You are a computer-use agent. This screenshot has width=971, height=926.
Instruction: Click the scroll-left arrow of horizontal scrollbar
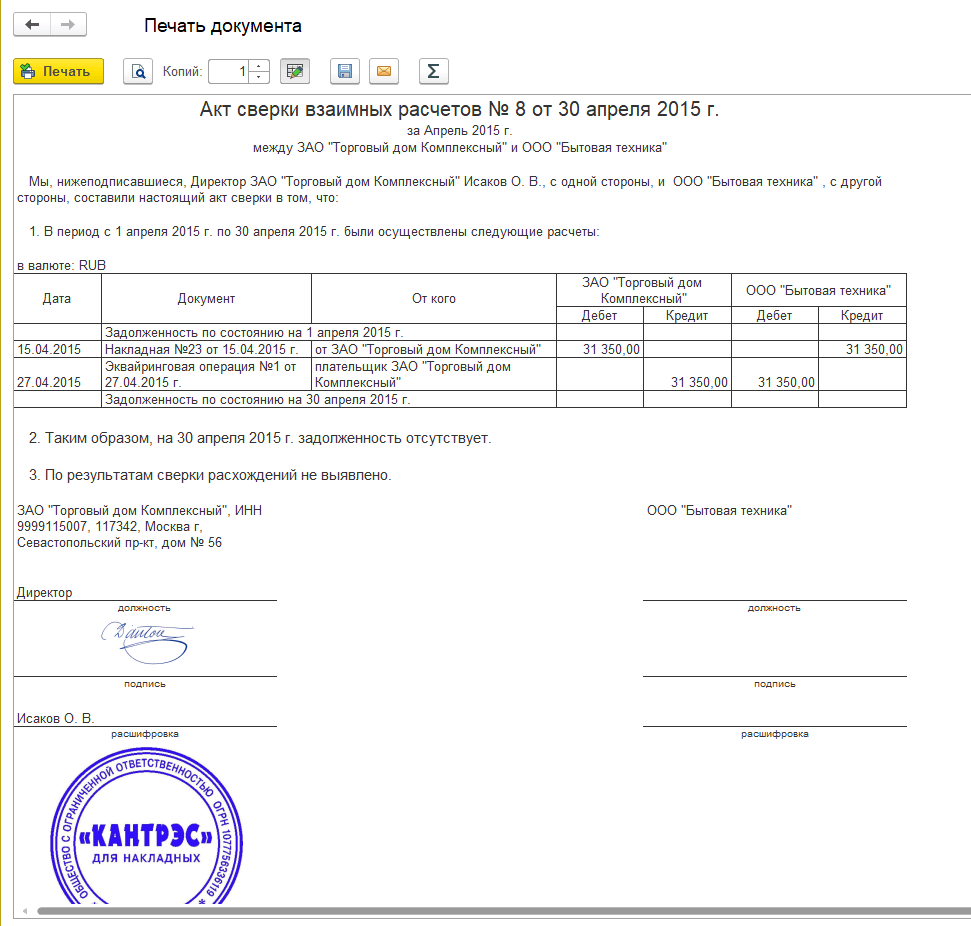(25, 911)
